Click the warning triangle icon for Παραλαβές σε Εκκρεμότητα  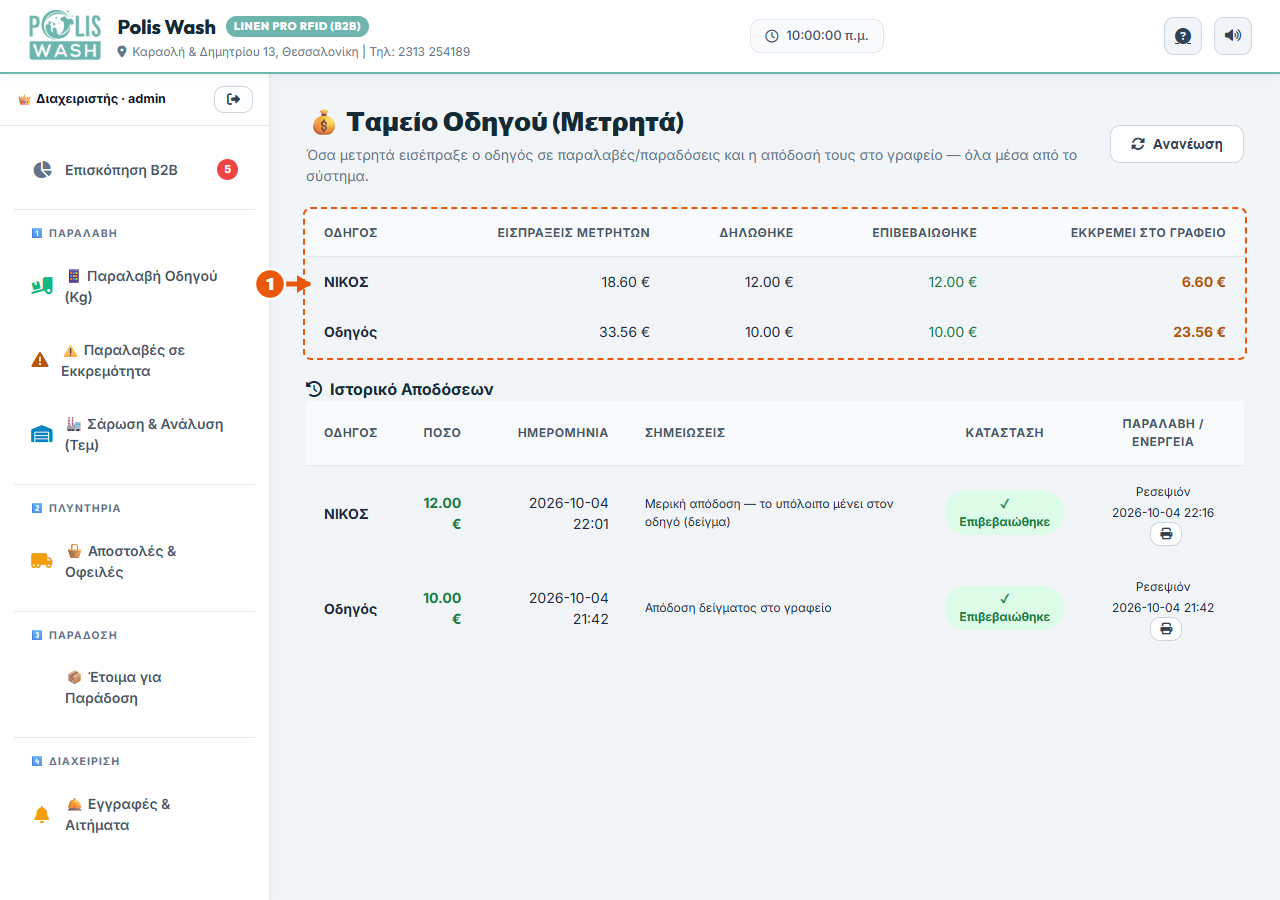pyautogui.click(x=40, y=360)
